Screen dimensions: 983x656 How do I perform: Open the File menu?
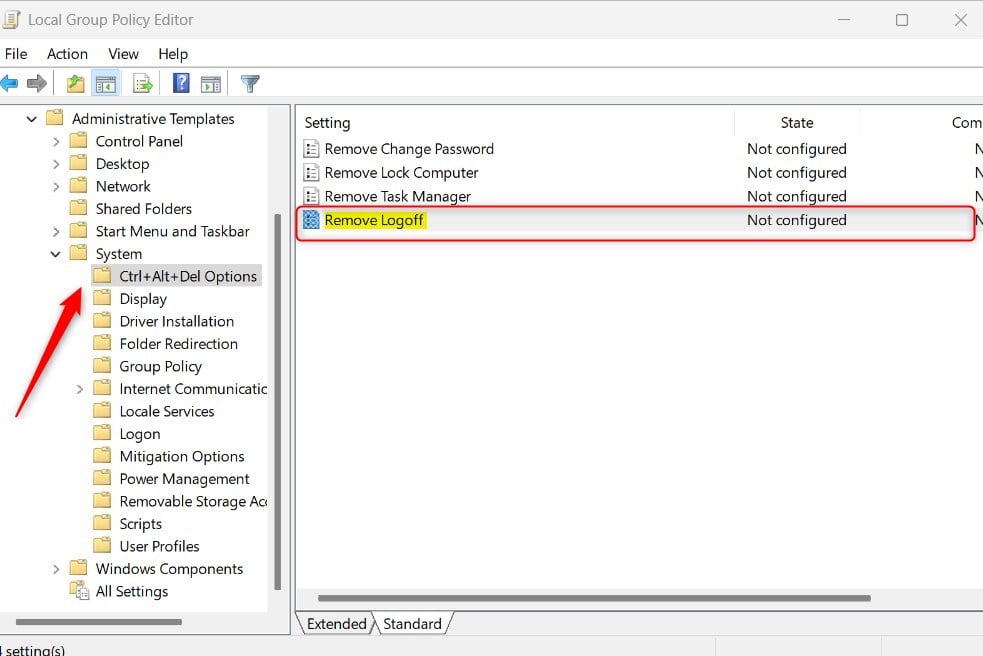pyautogui.click(x=16, y=54)
